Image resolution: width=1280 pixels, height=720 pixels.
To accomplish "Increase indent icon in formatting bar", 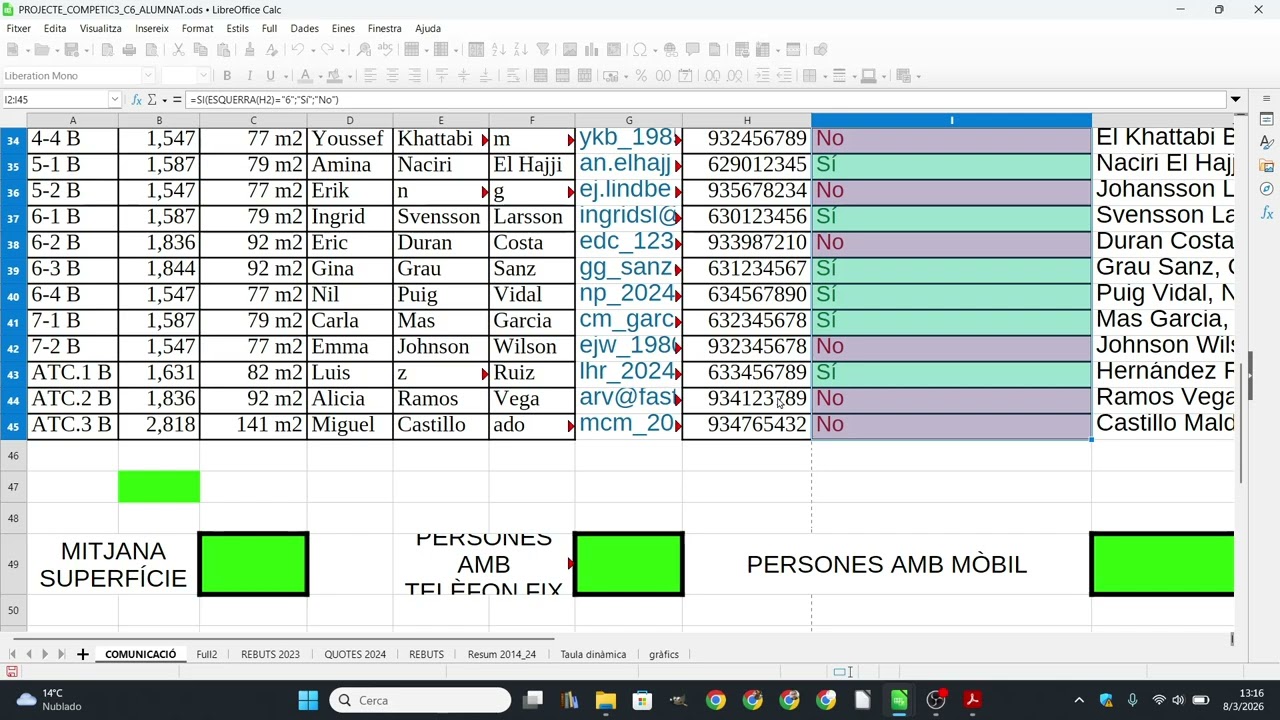I will click(x=762, y=75).
